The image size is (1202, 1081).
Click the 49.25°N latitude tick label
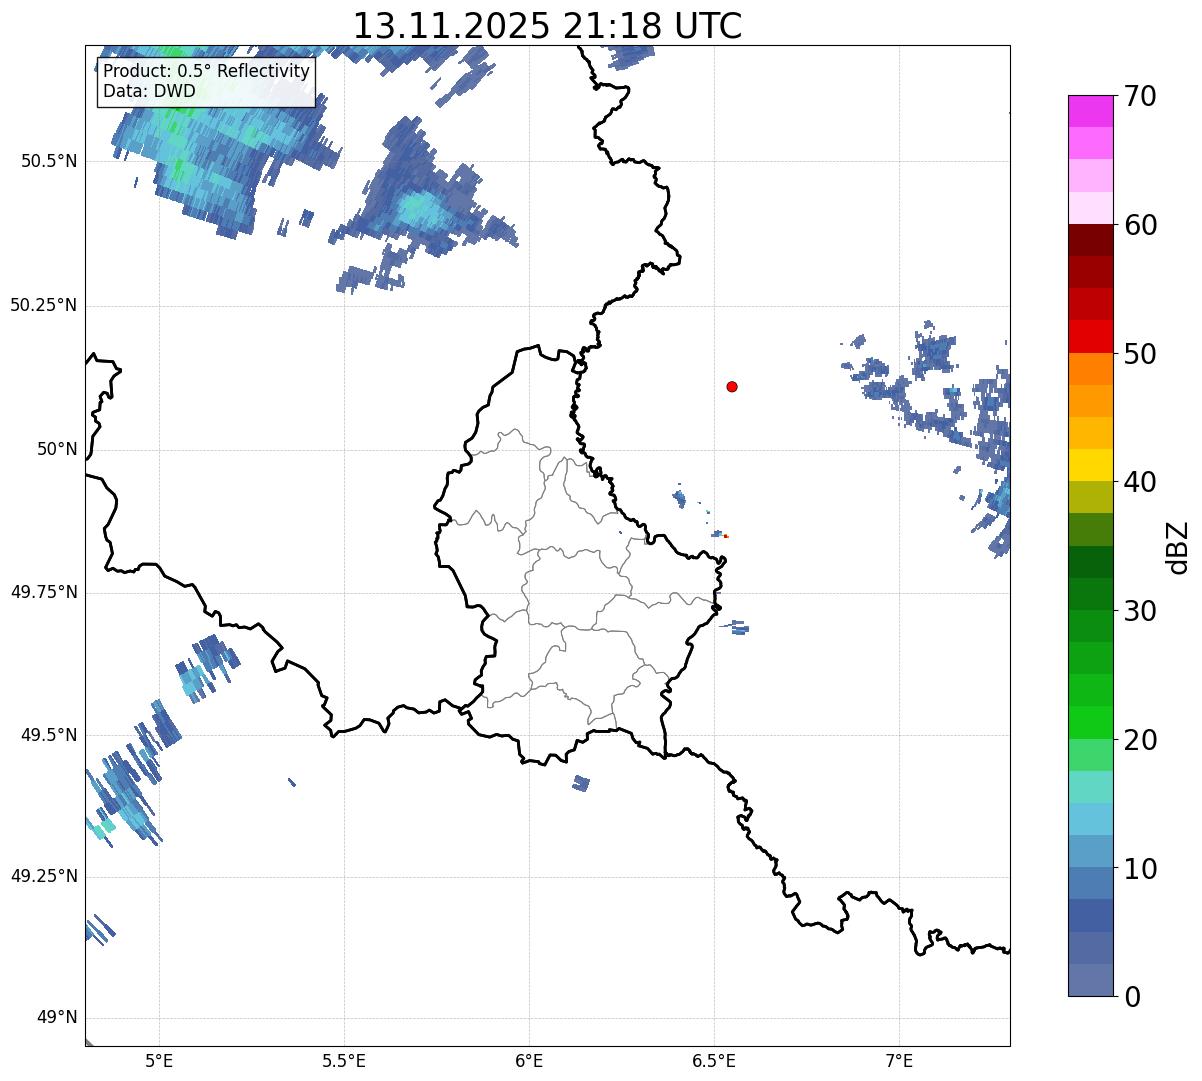coord(43,877)
